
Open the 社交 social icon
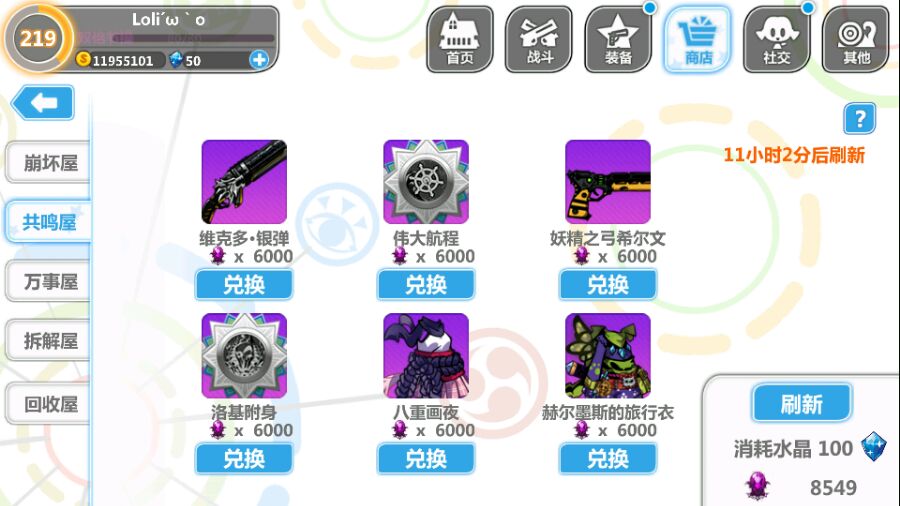click(x=777, y=40)
